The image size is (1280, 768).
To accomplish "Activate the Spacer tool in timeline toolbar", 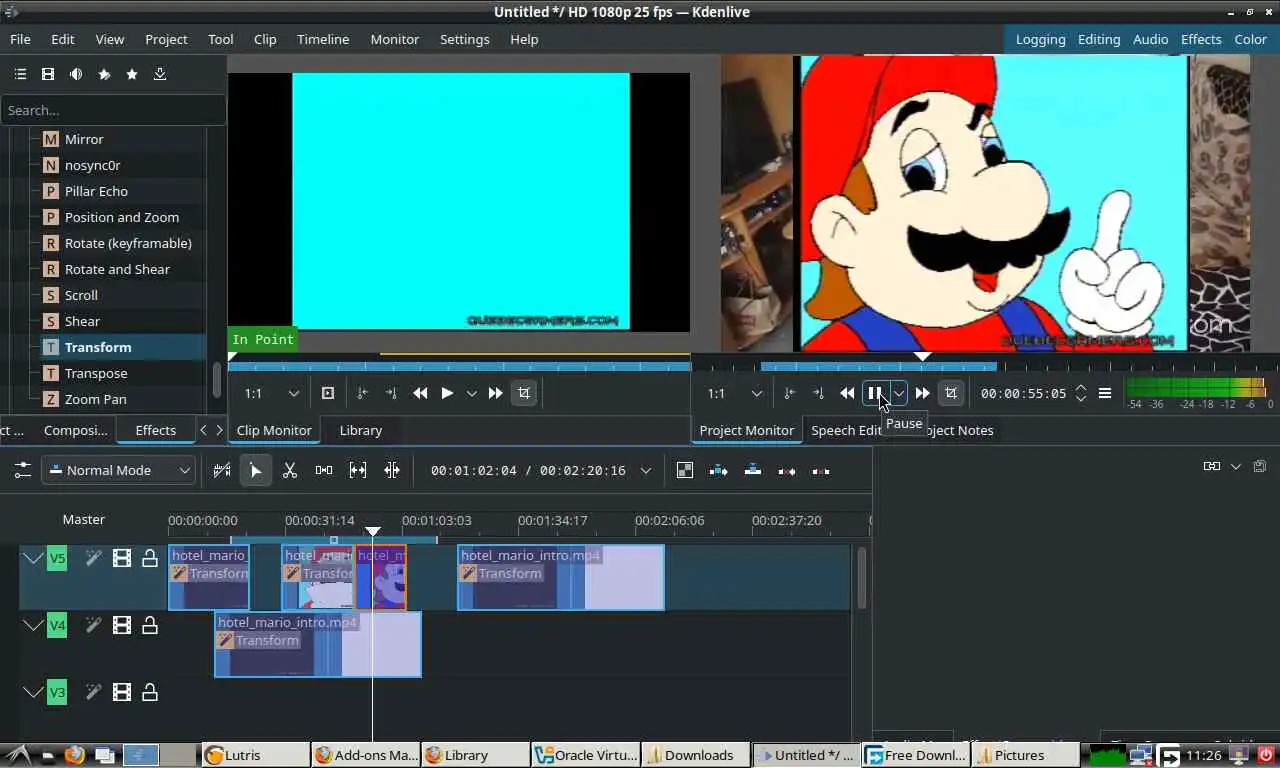I will [324, 470].
